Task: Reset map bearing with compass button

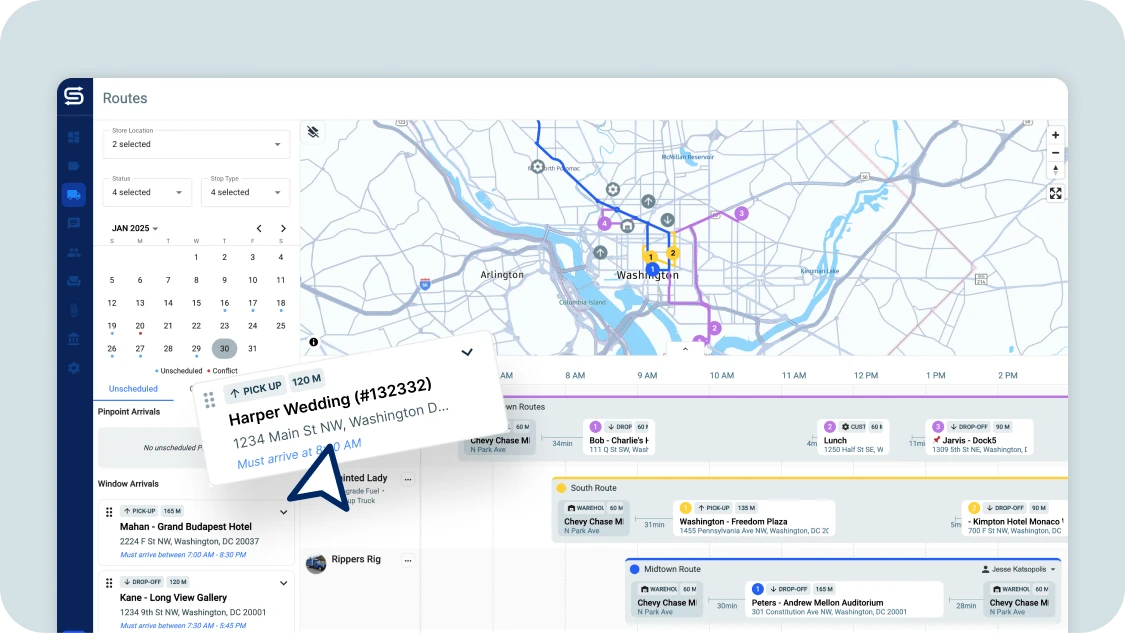Action: [1055, 170]
